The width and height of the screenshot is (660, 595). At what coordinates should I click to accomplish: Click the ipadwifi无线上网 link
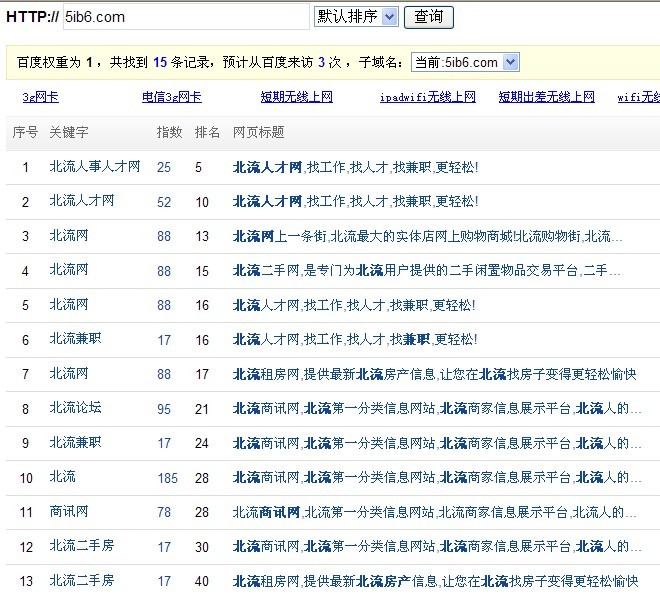427,97
